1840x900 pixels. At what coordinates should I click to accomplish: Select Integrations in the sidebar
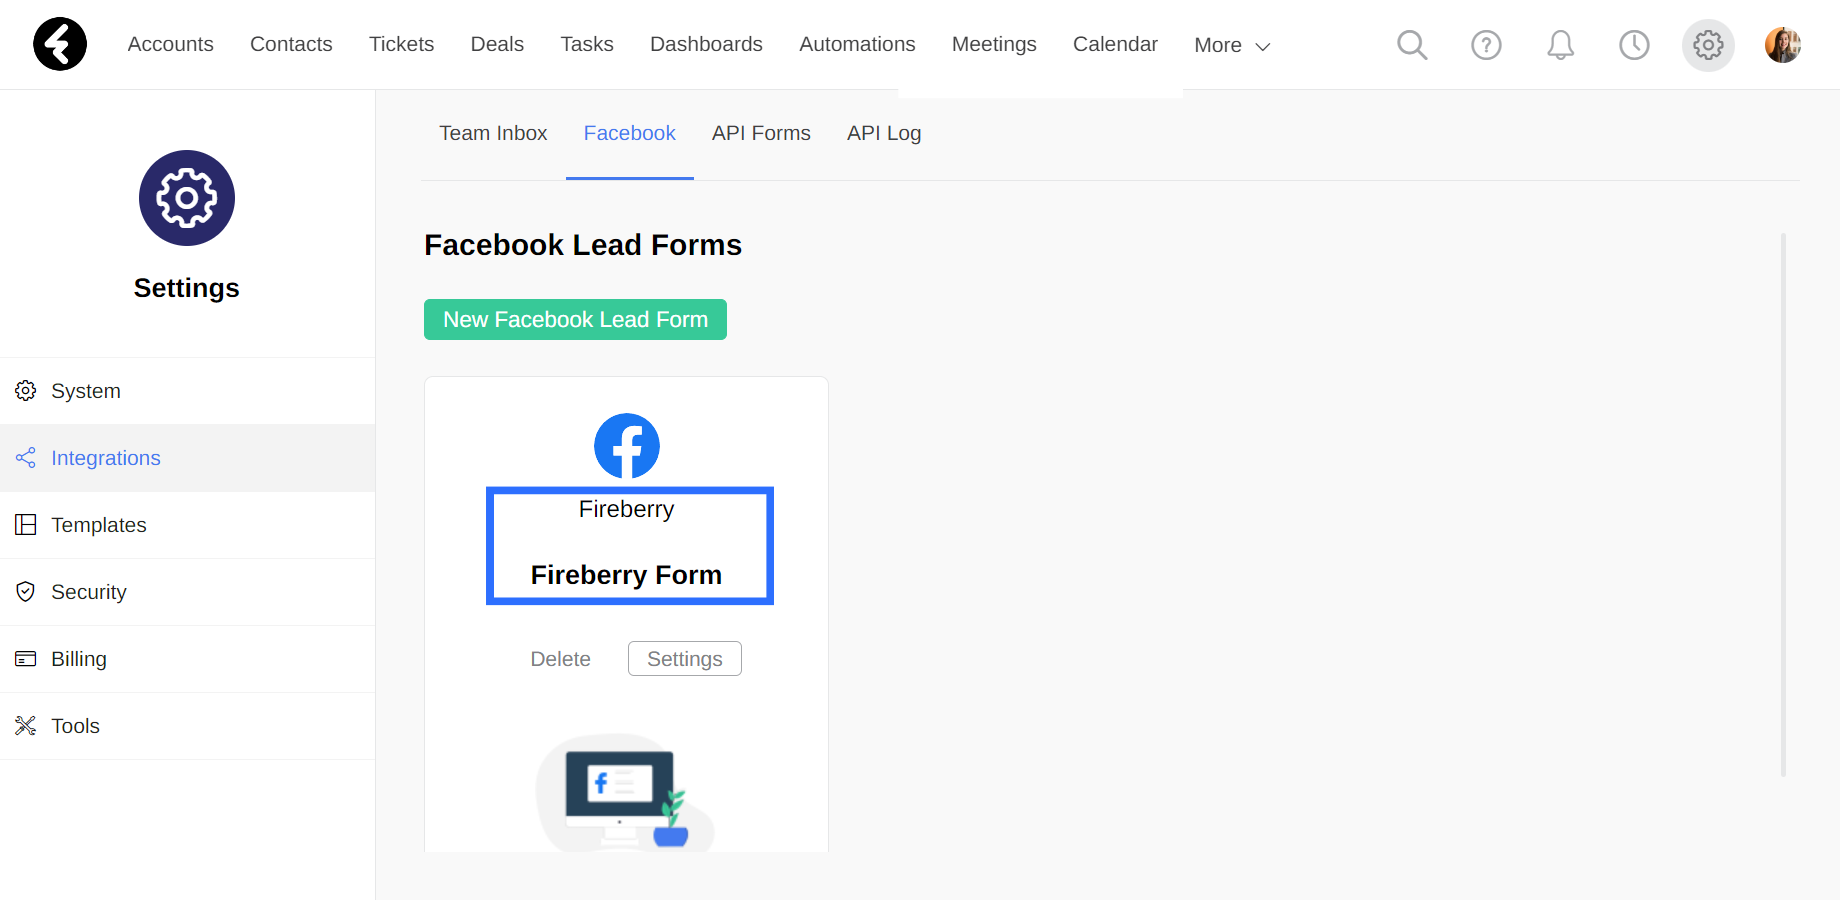187,458
